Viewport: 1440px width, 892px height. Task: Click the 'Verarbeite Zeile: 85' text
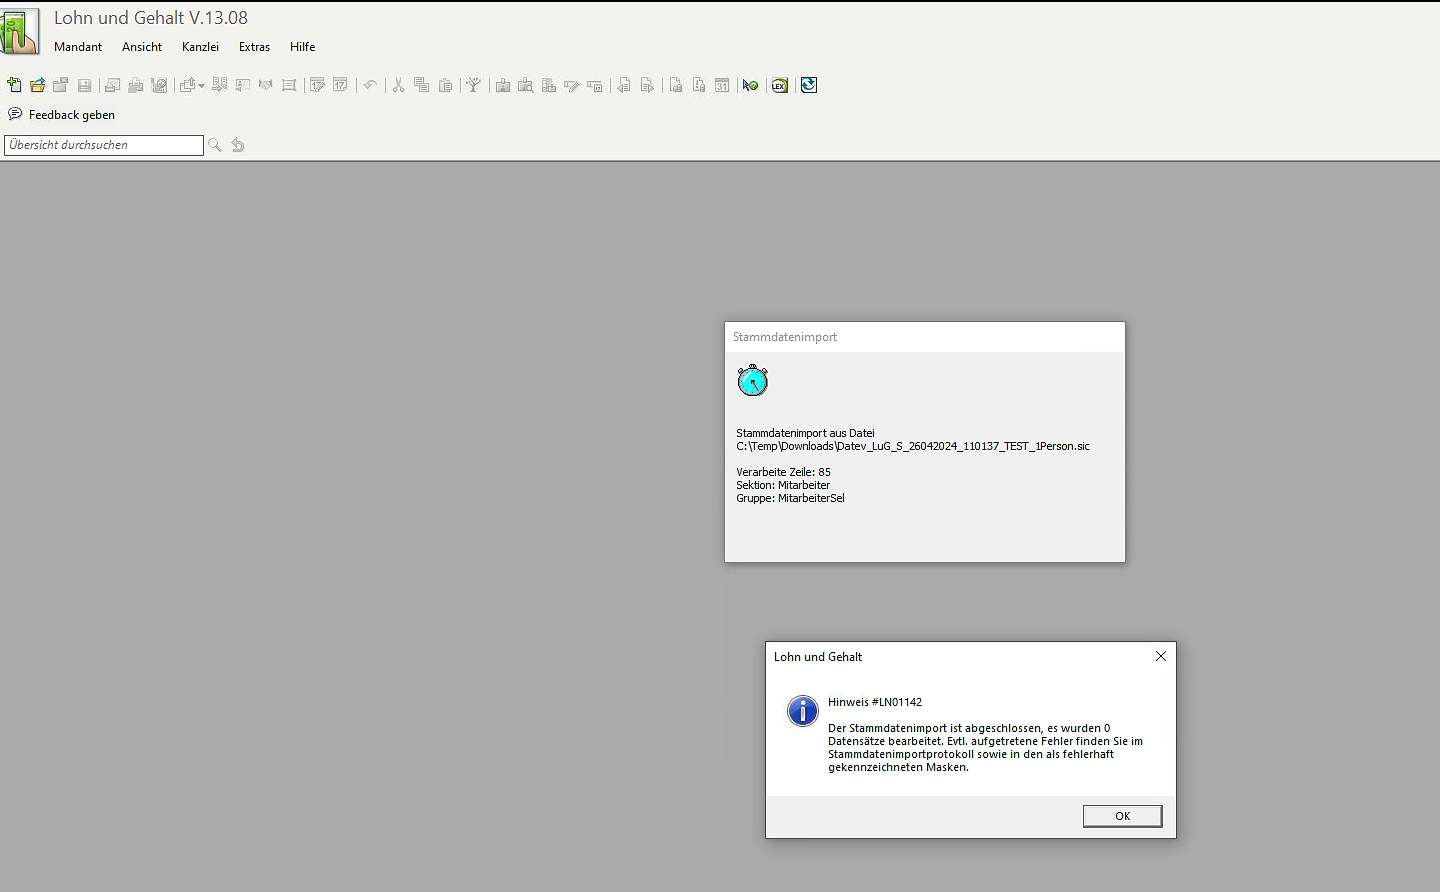783,472
